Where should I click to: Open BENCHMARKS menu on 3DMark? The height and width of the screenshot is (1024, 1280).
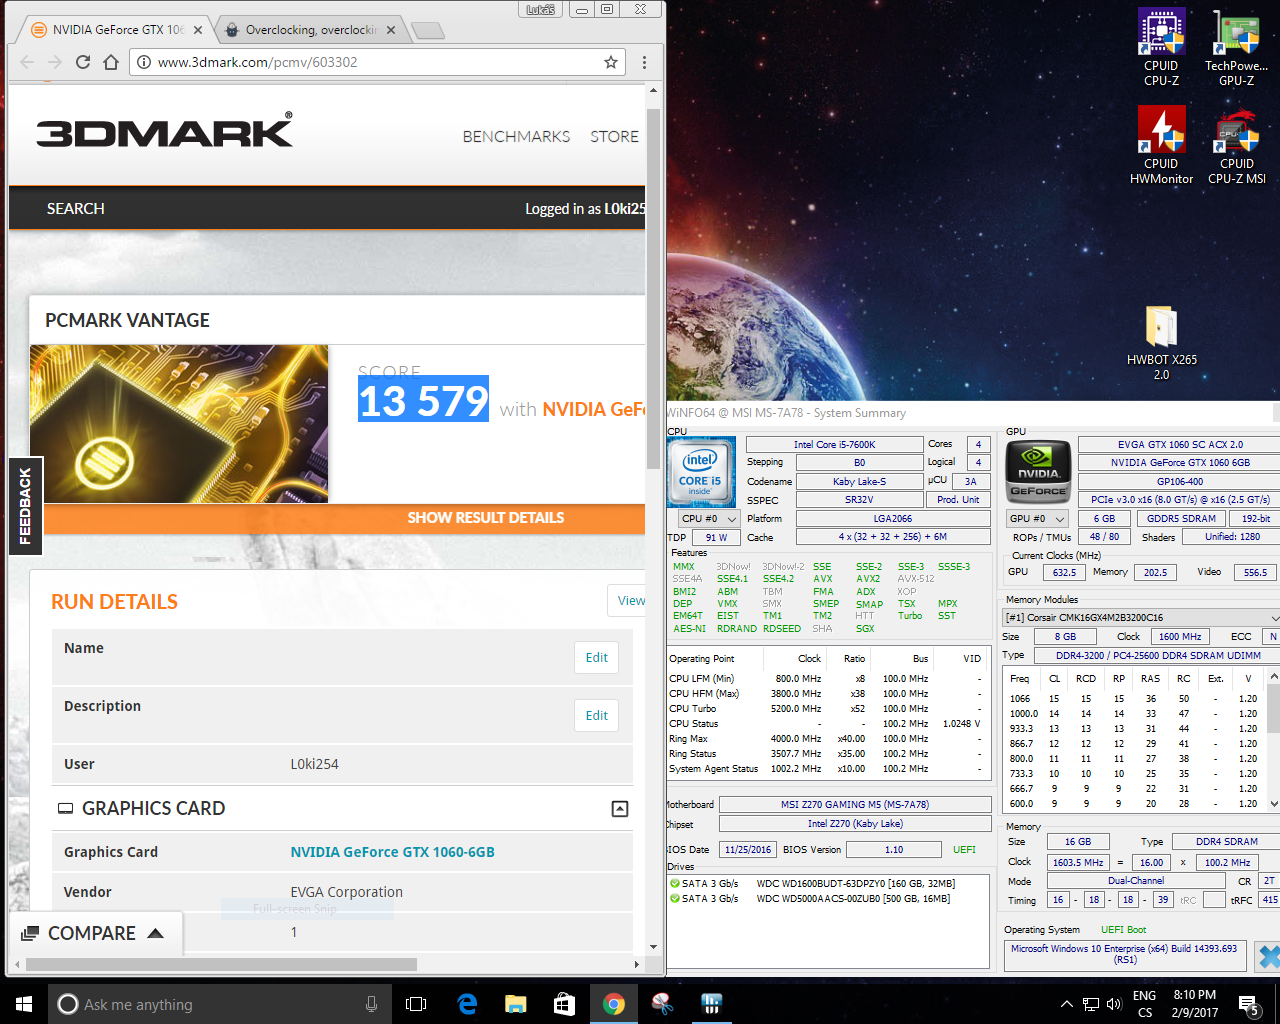(x=516, y=137)
